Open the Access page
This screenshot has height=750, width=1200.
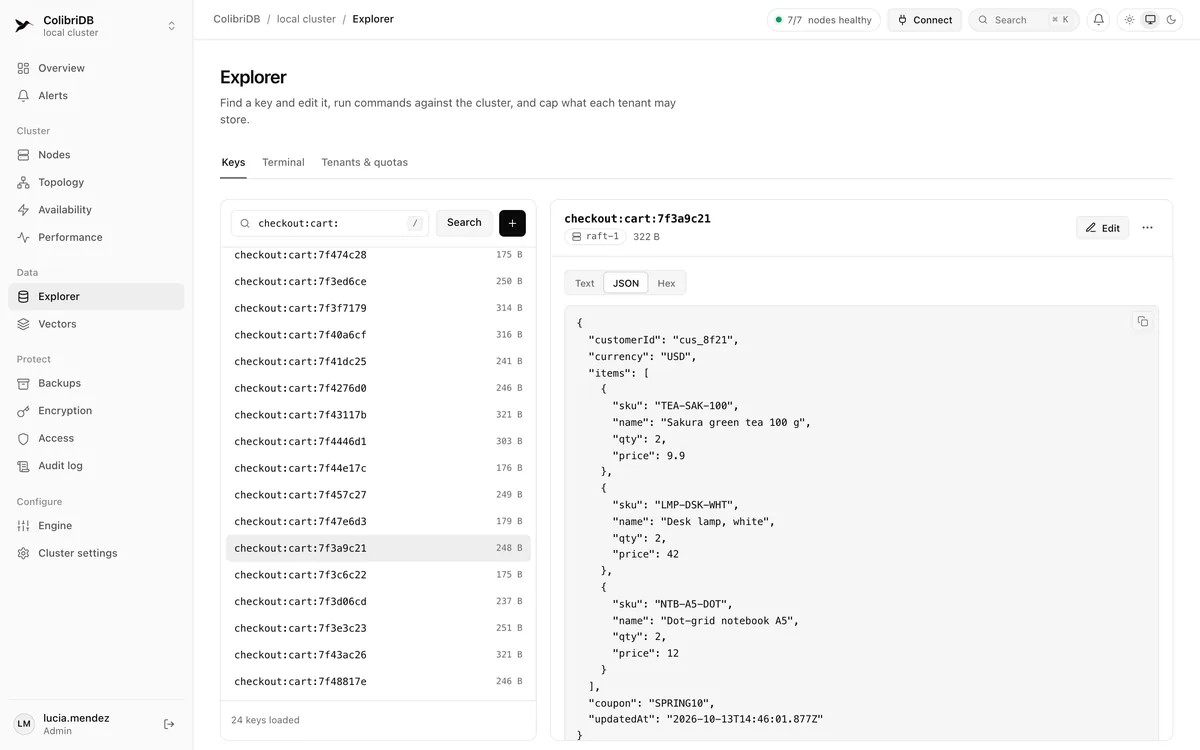(x=96, y=438)
